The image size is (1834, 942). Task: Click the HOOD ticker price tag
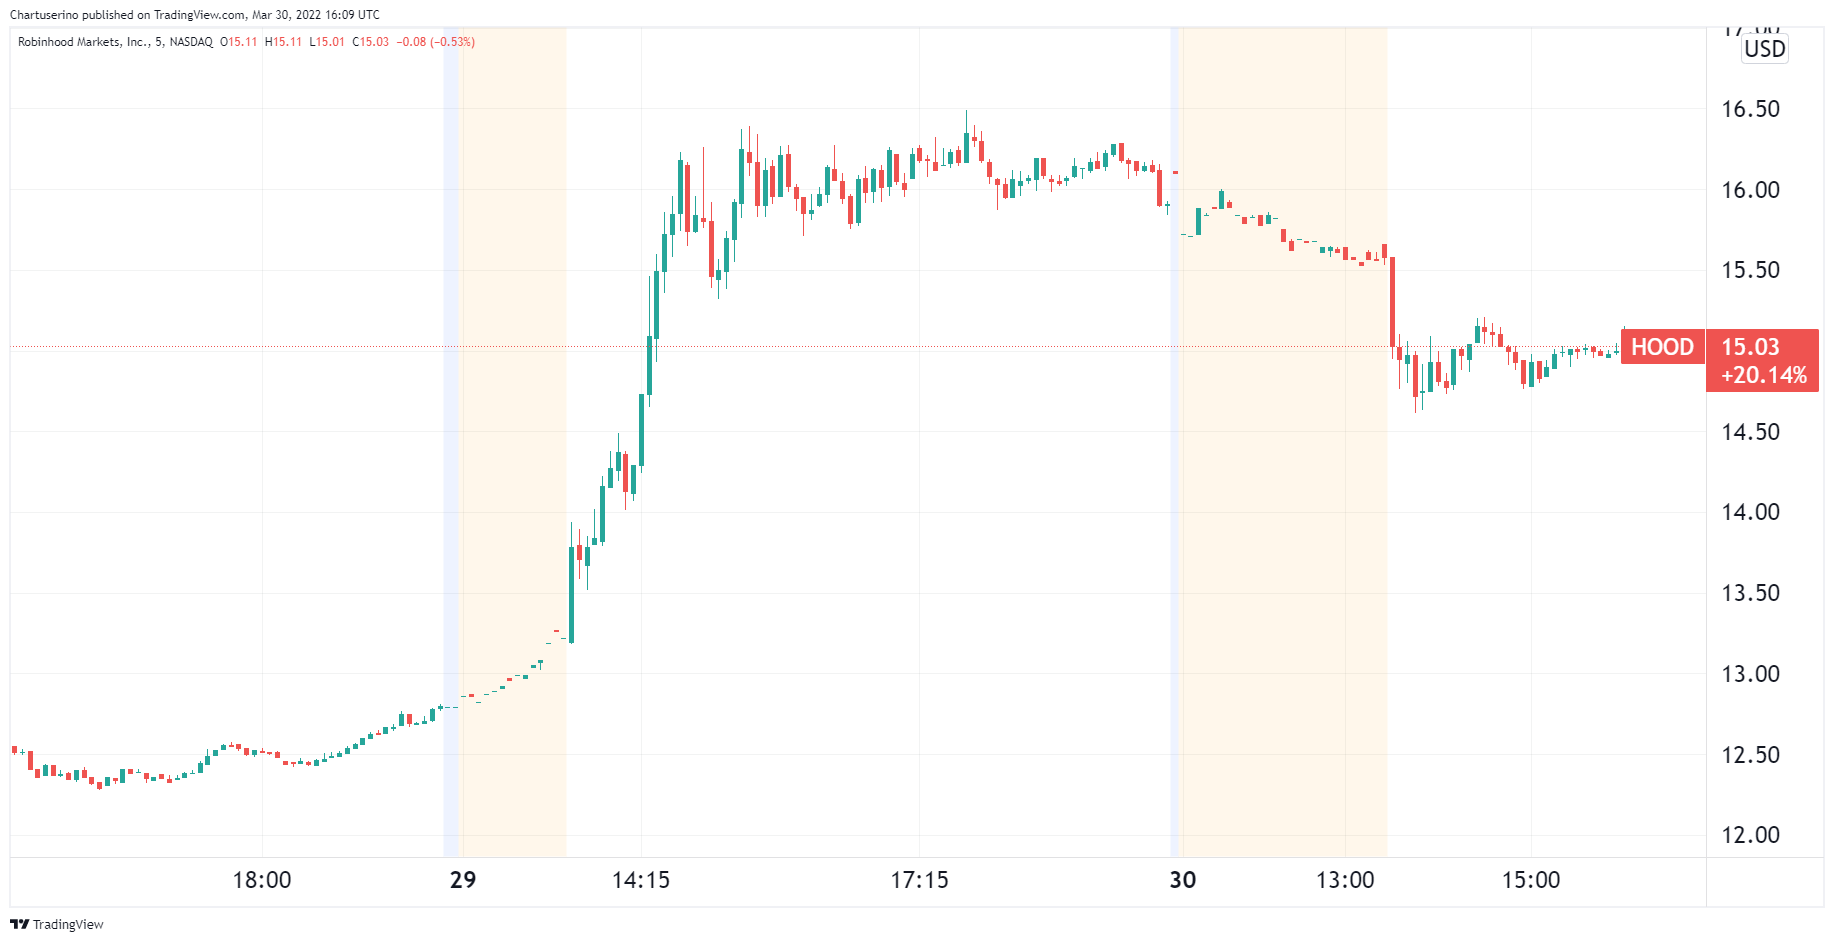[1662, 347]
